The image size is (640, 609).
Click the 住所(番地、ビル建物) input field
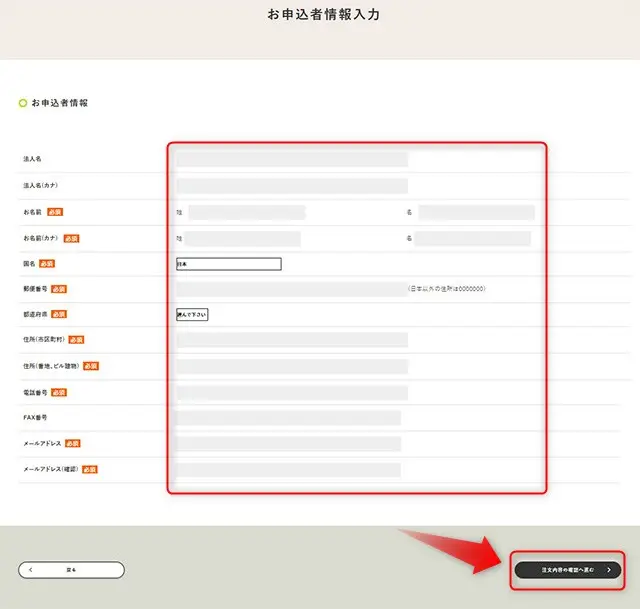point(292,366)
